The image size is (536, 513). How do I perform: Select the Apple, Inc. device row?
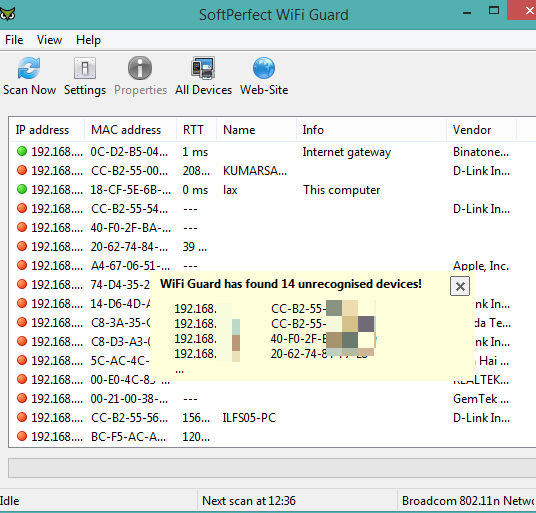point(272,266)
